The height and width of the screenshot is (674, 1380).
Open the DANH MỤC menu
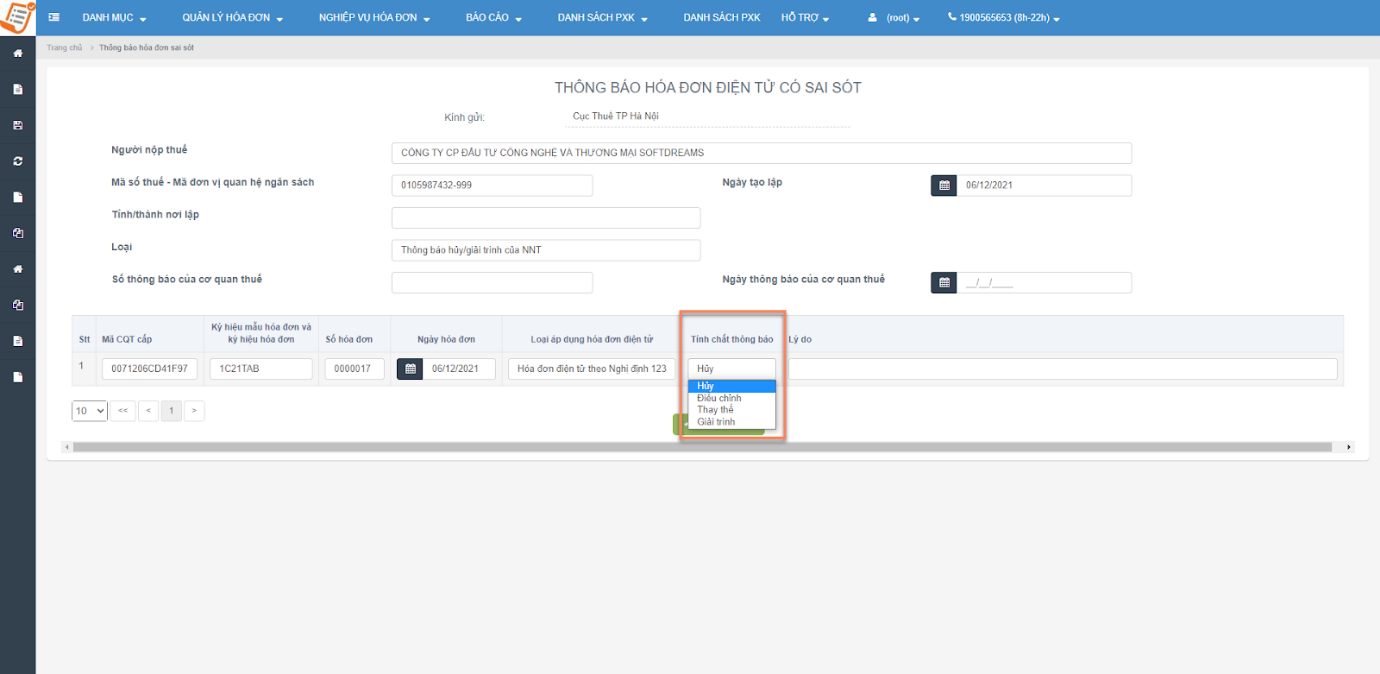[114, 18]
